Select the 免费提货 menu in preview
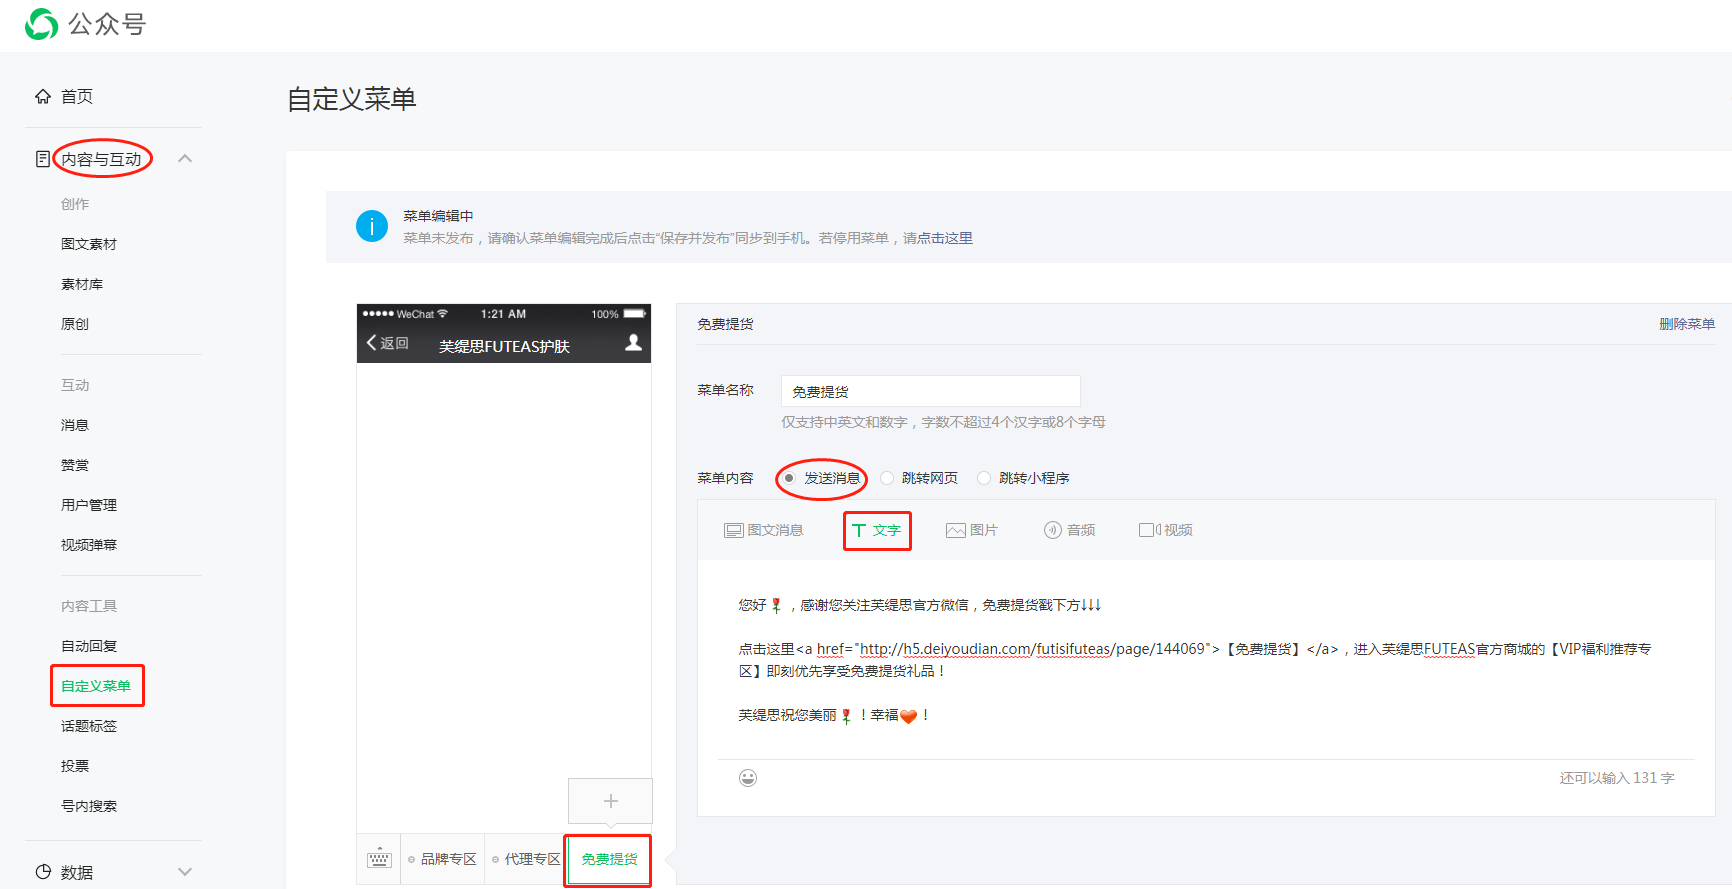This screenshot has height=889, width=1732. tap(609, 859)
